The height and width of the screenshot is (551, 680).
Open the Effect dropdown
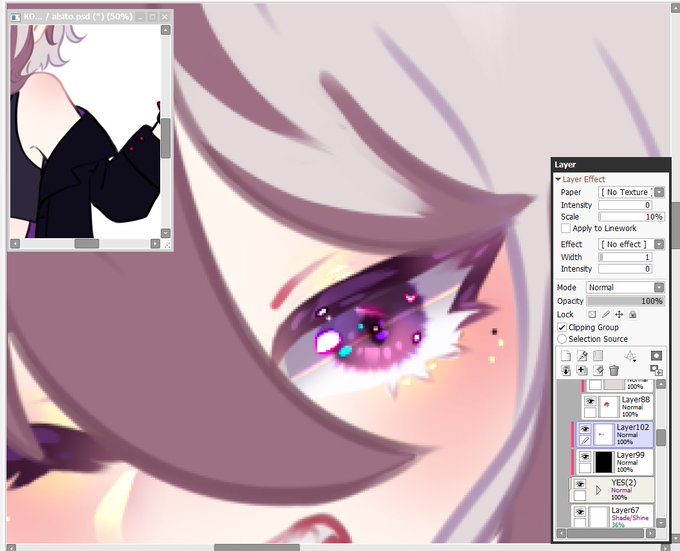(659, 244)
